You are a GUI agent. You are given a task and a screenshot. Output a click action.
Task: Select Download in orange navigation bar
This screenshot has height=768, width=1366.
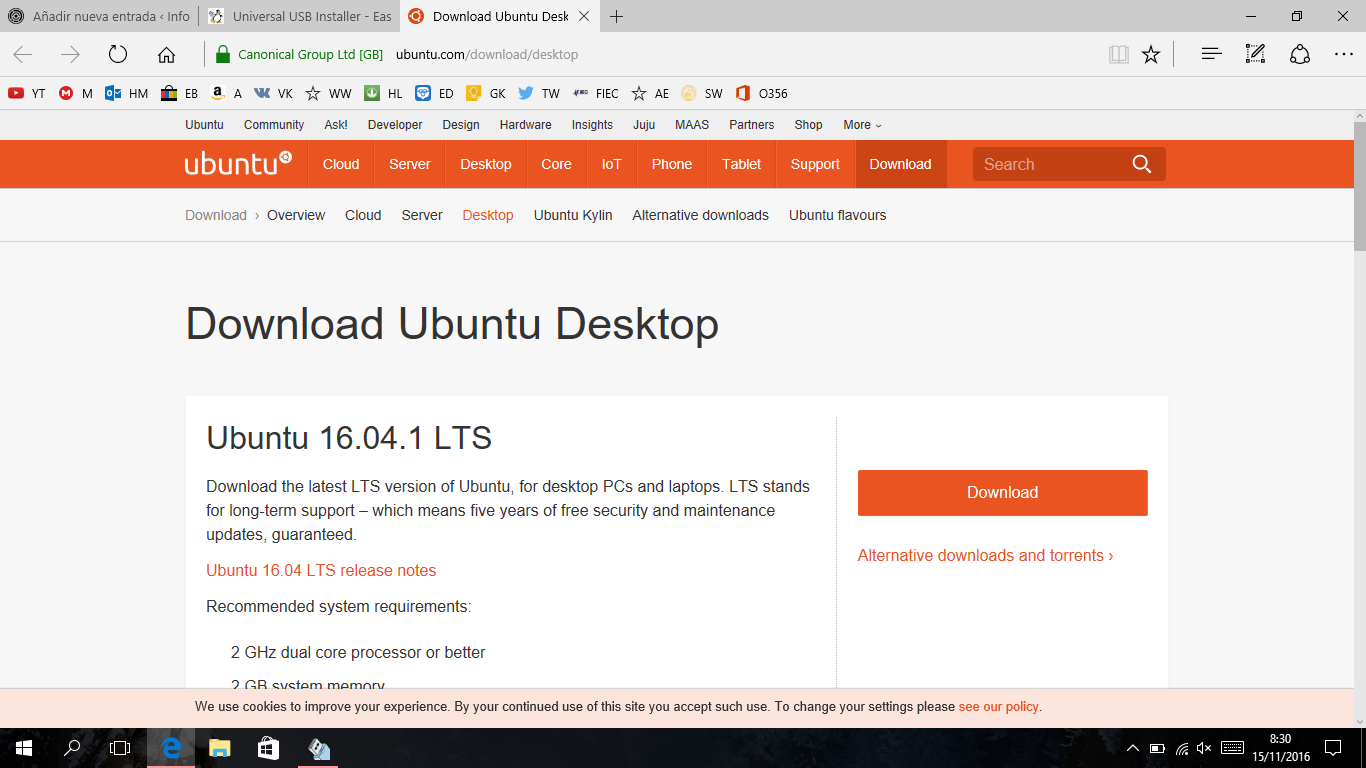point(901,164)
